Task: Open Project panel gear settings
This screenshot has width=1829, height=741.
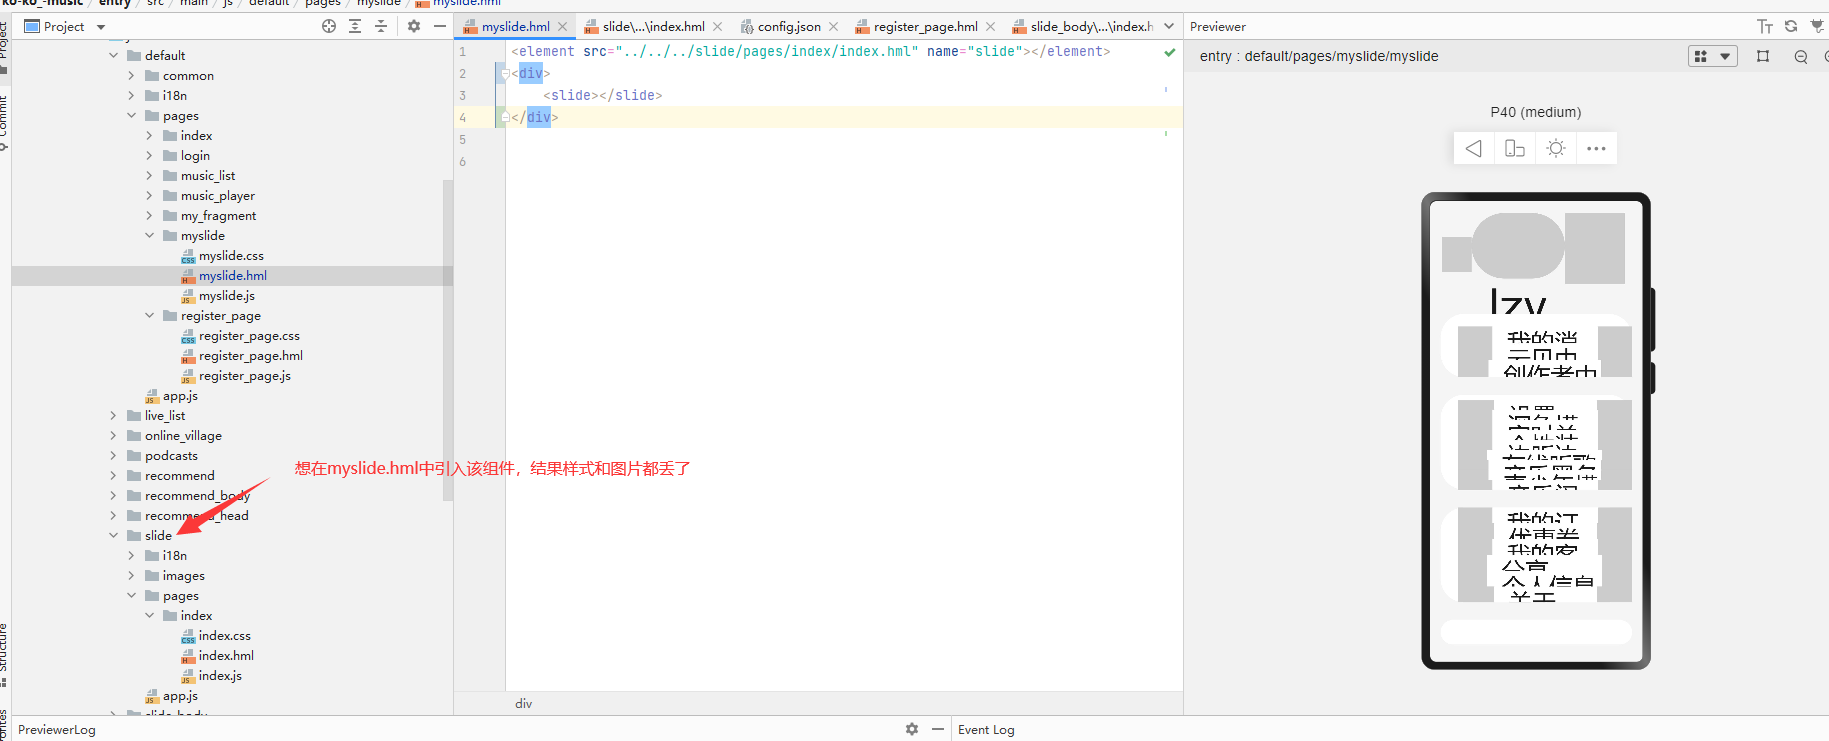Action: pyautogui.click(x=414, y=26)
